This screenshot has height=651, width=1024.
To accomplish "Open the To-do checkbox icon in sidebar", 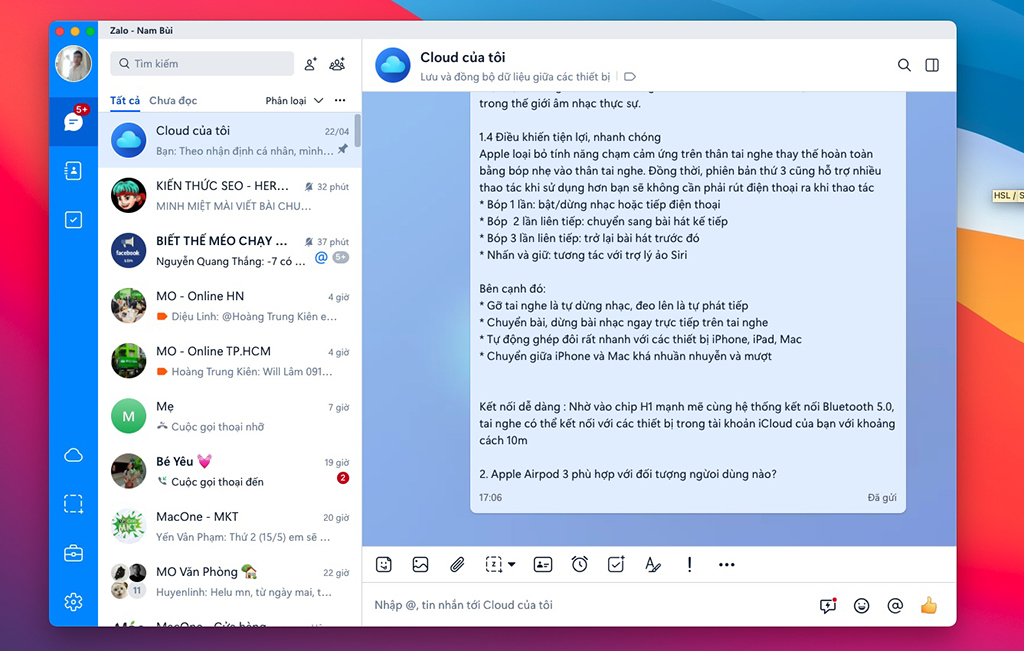I will tap(73, 219).
